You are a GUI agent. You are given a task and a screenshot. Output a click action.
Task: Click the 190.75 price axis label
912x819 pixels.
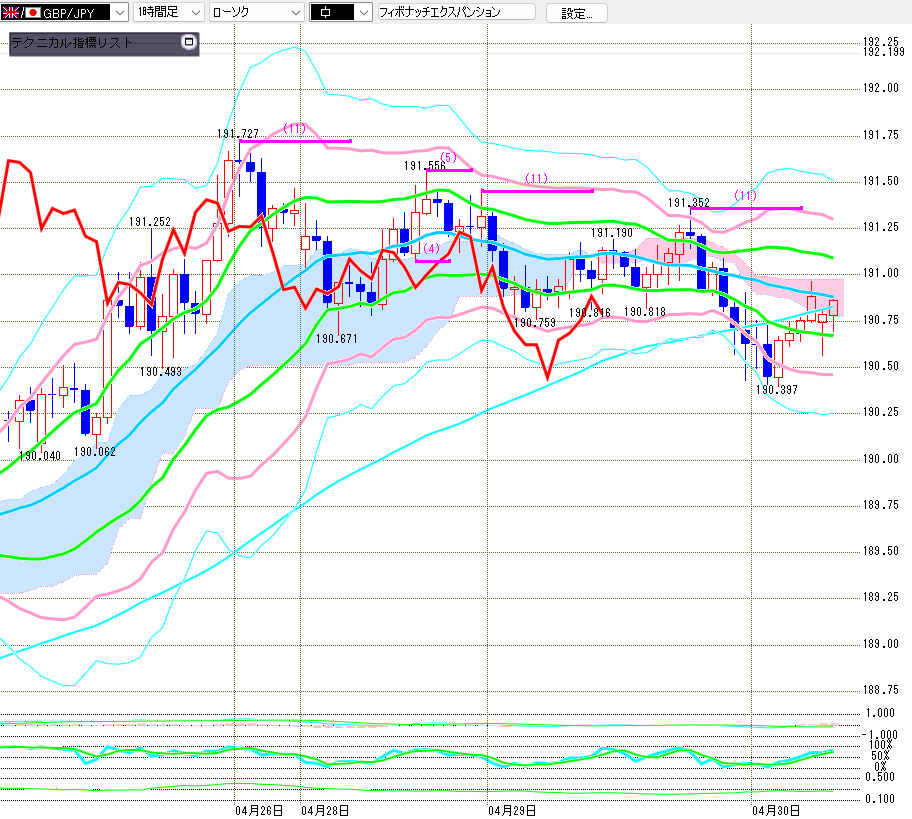[x=881, y=320]
